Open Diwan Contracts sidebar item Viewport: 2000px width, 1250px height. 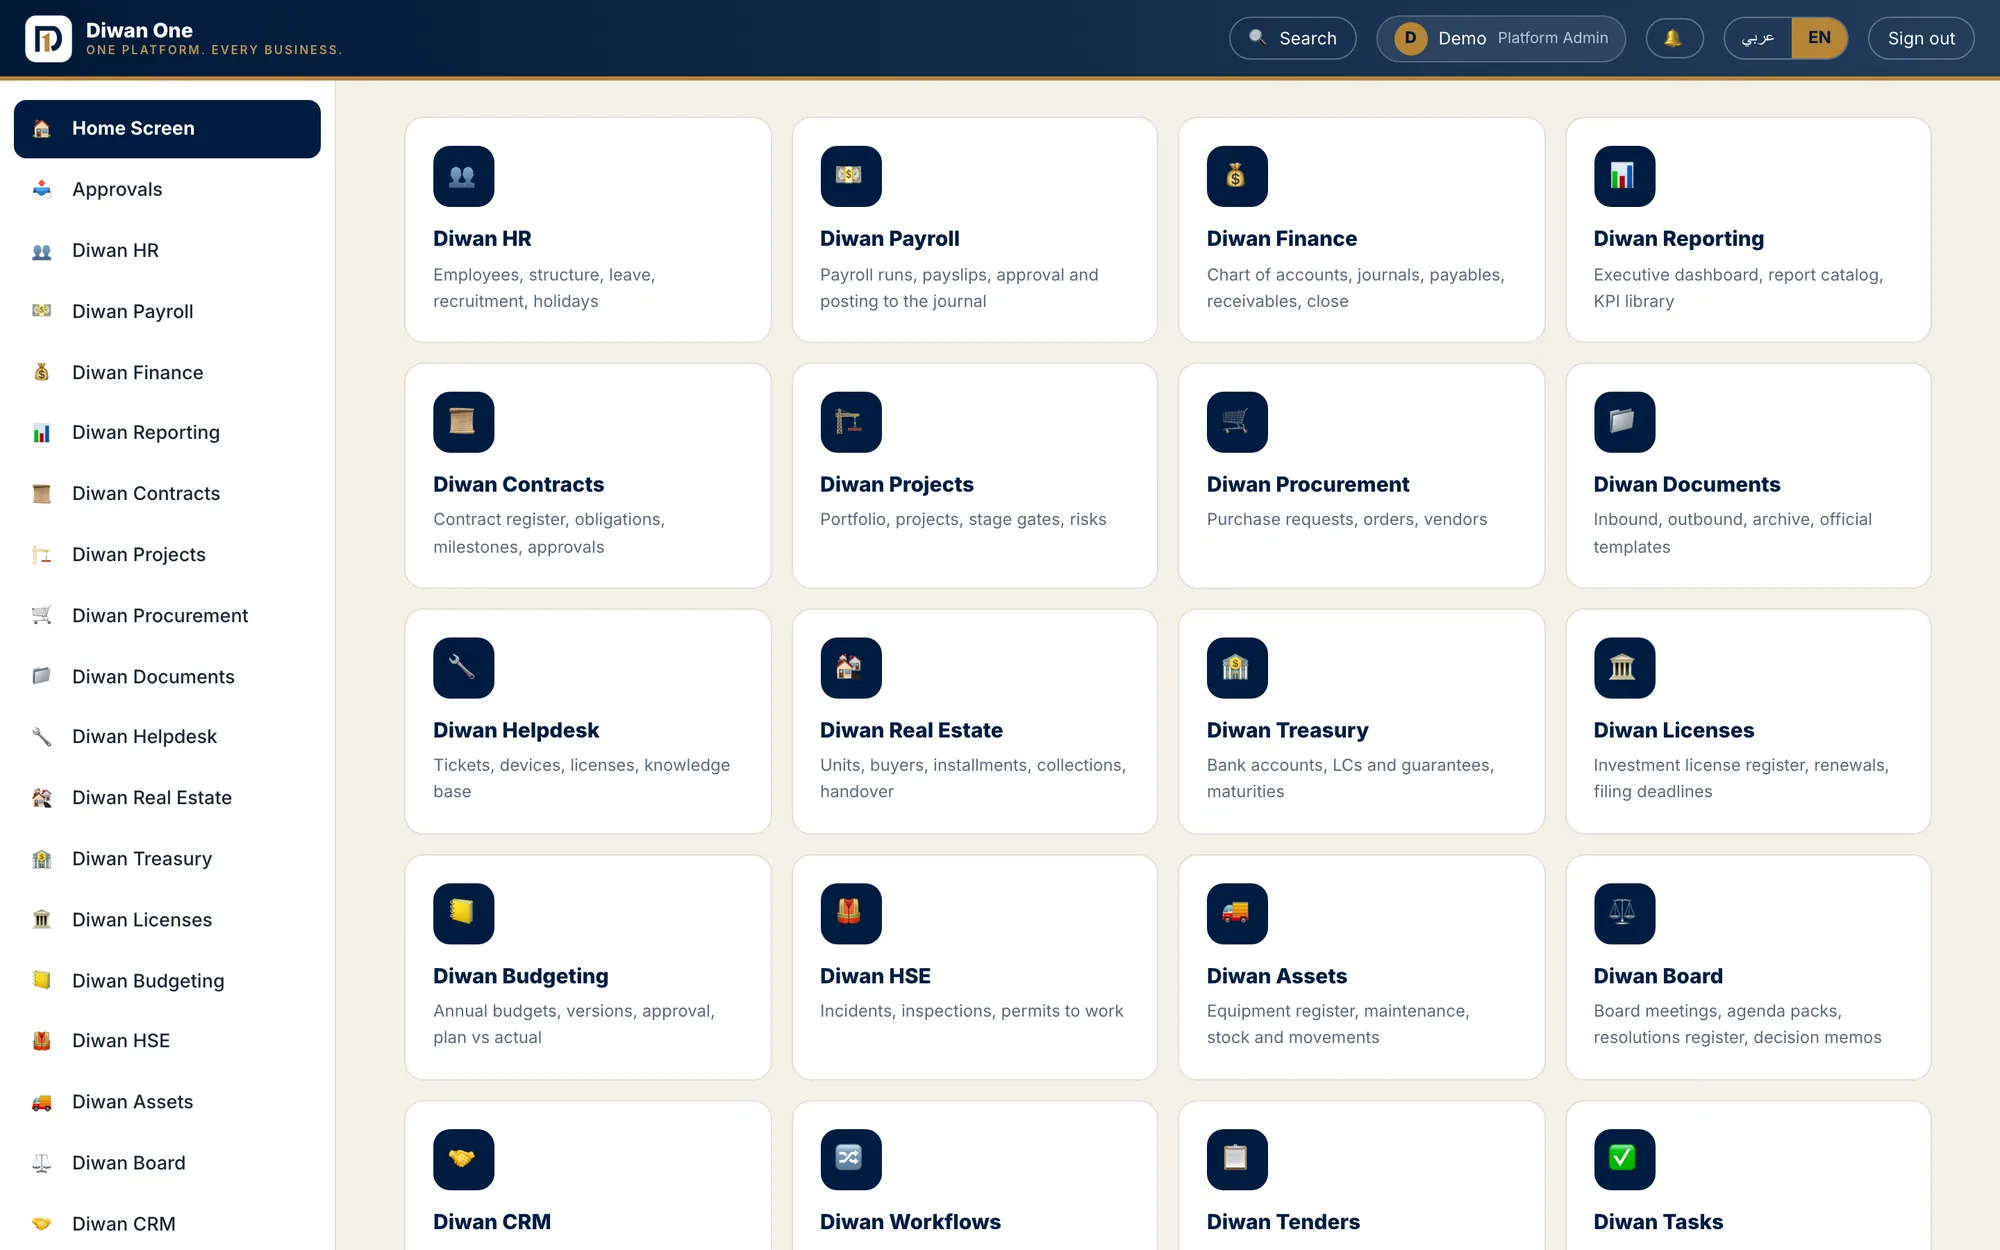167,493
